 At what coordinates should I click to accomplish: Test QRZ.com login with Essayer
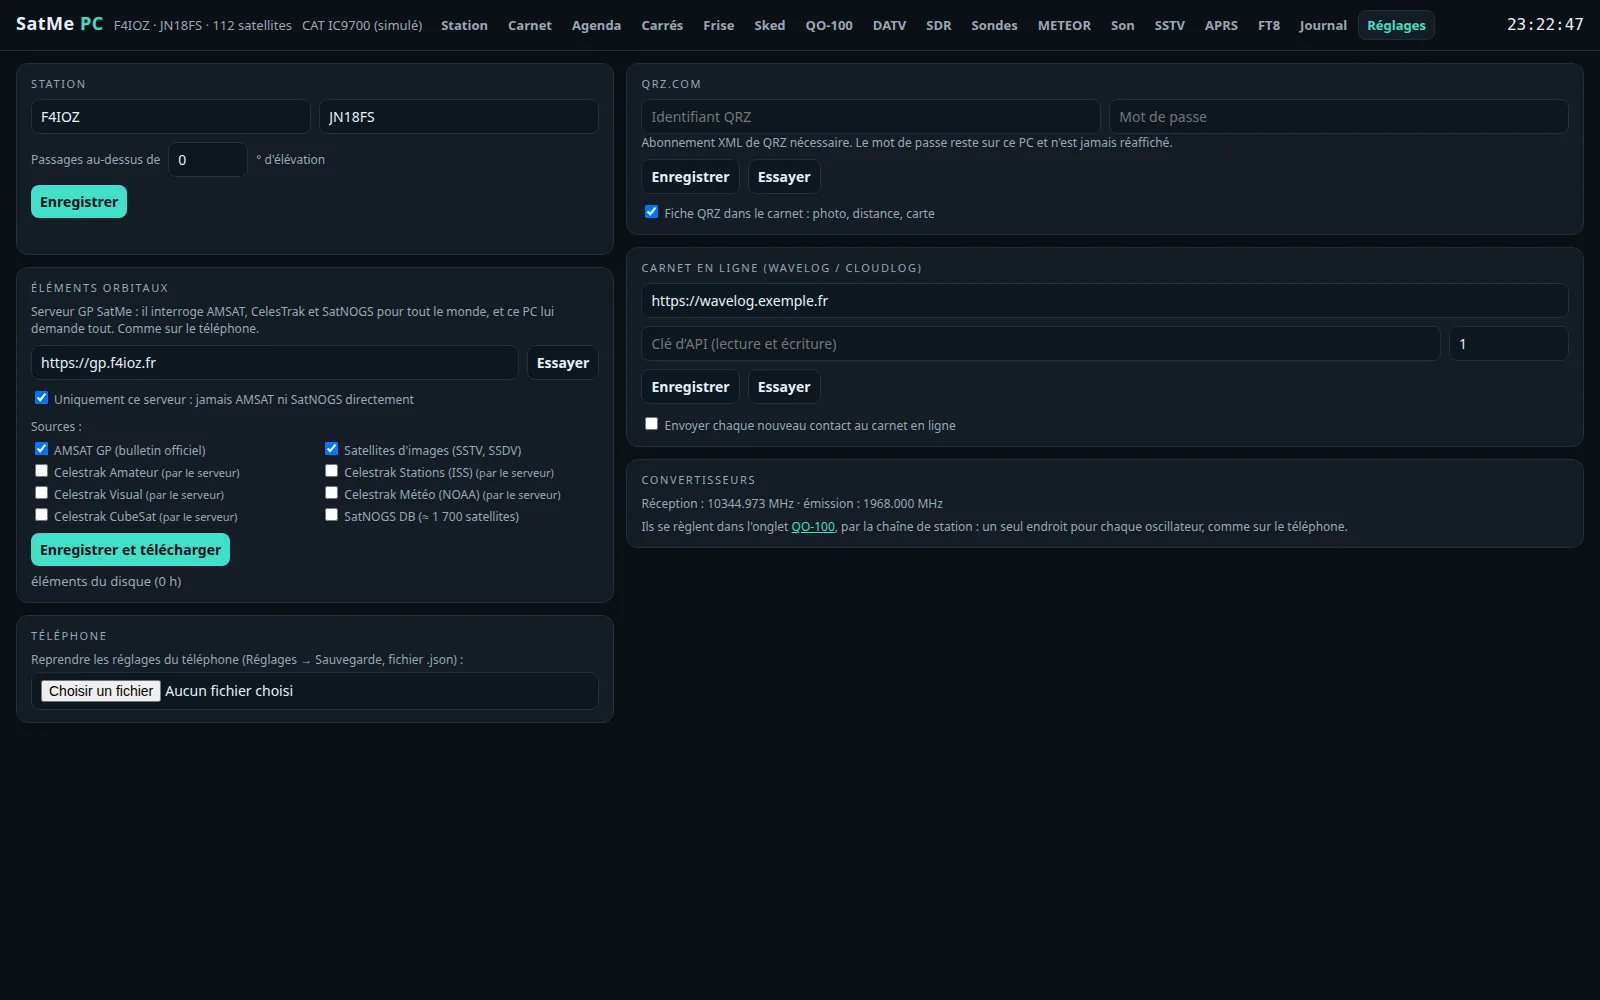(x=784, y=177)
